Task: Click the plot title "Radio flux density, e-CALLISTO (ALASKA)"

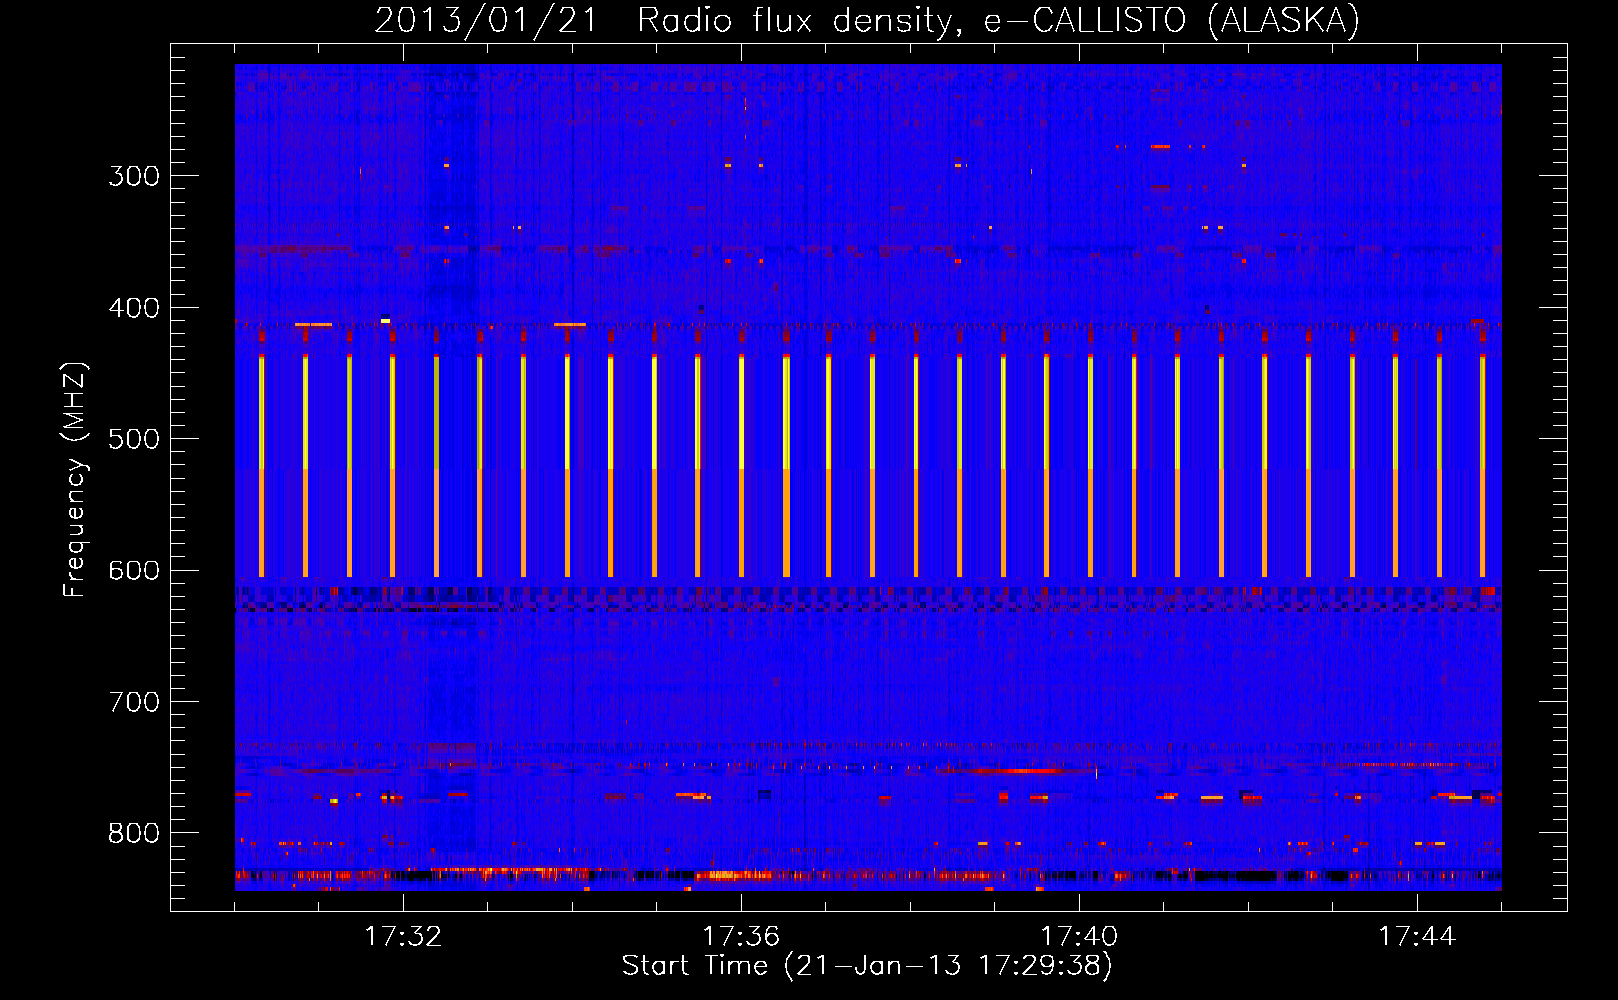Action: pos(999,20)
